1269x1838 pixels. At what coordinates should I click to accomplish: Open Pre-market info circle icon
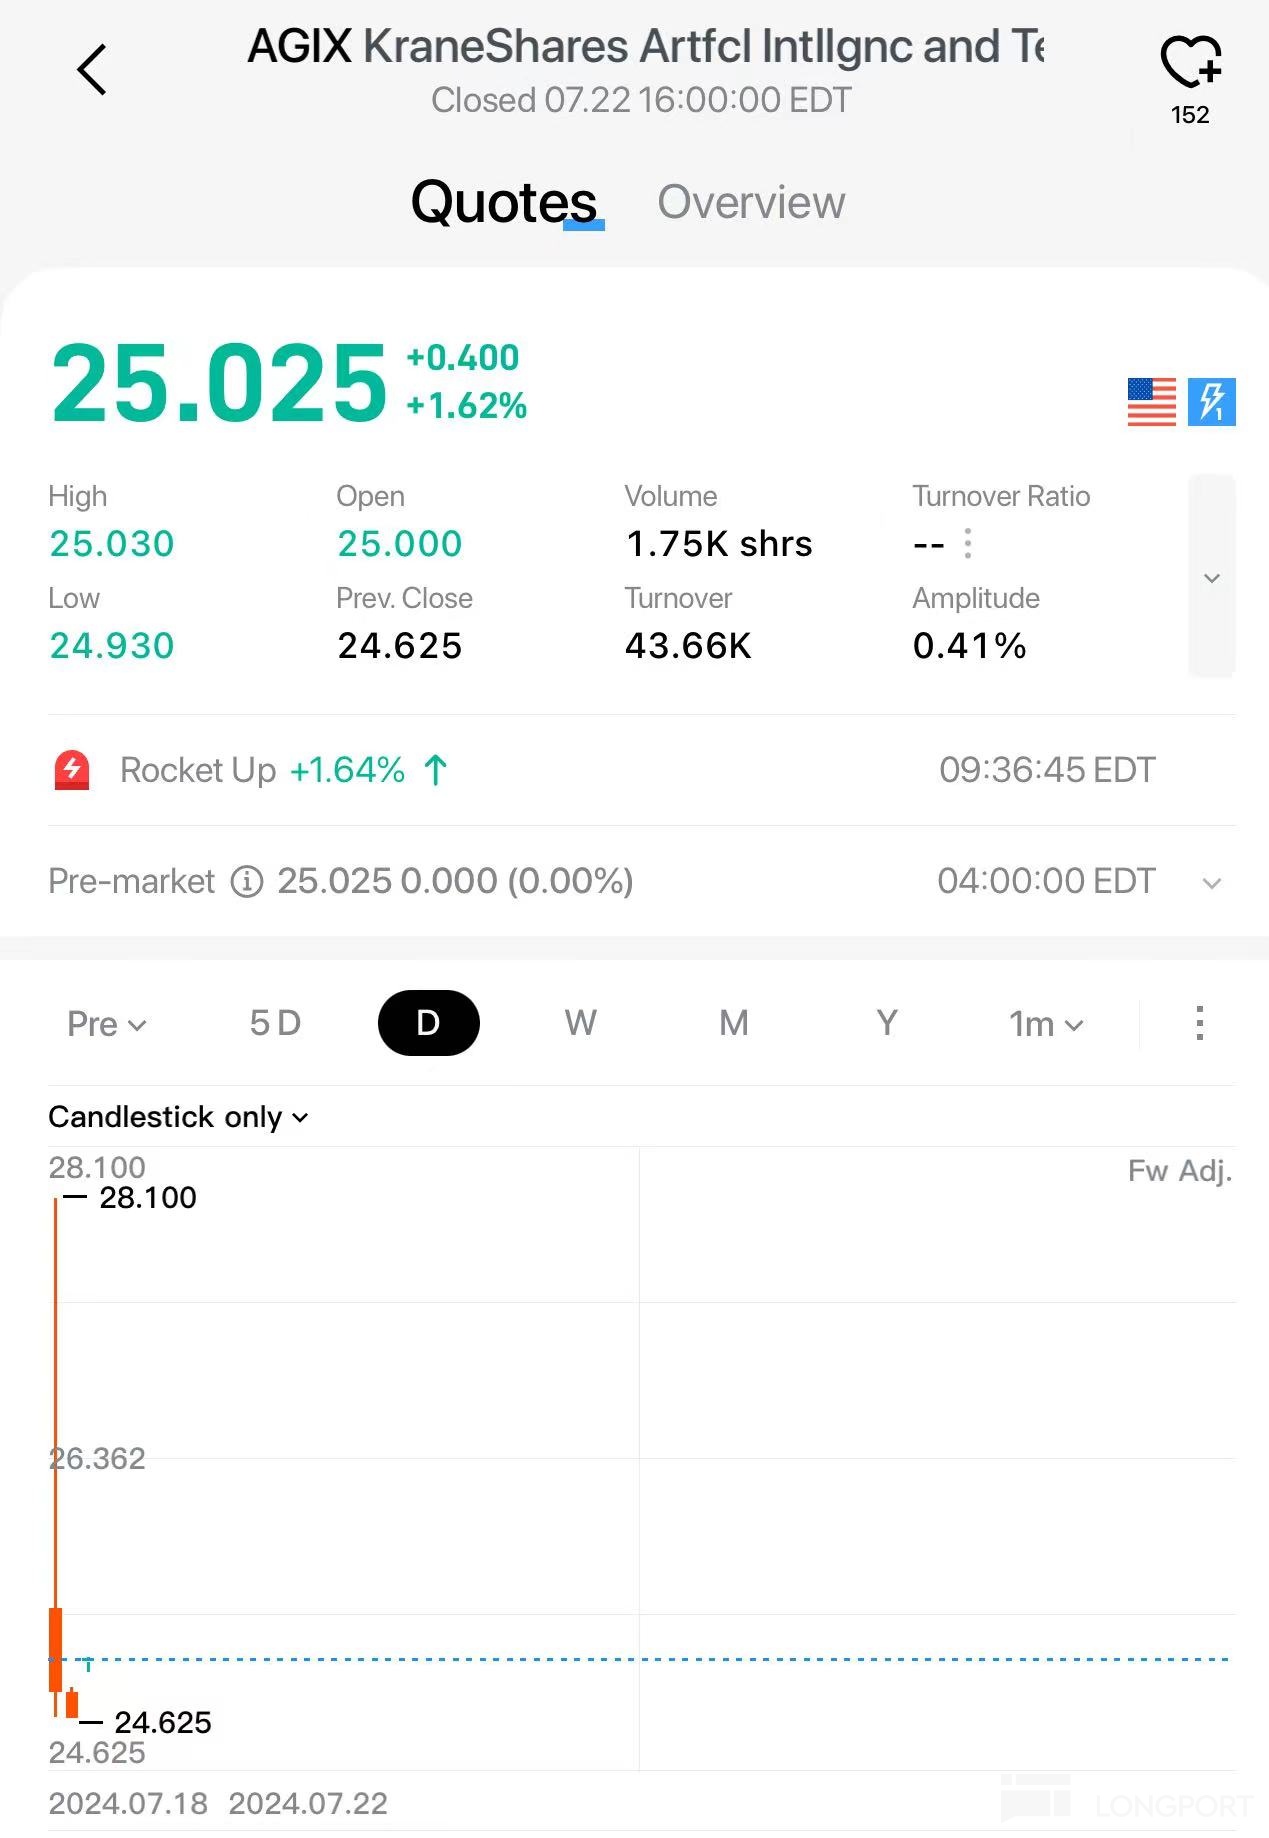pos(247,881)
